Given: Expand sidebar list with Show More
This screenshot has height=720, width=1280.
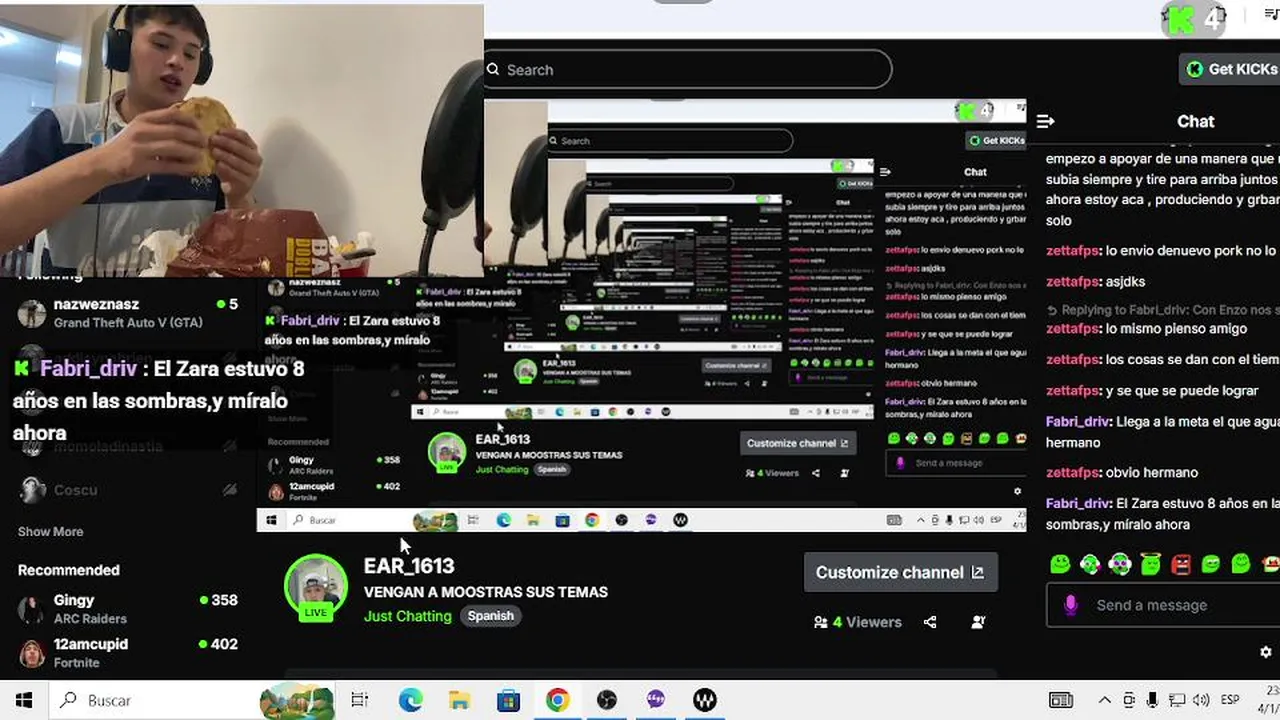Looking at the screenshot, I should (50, 532).
